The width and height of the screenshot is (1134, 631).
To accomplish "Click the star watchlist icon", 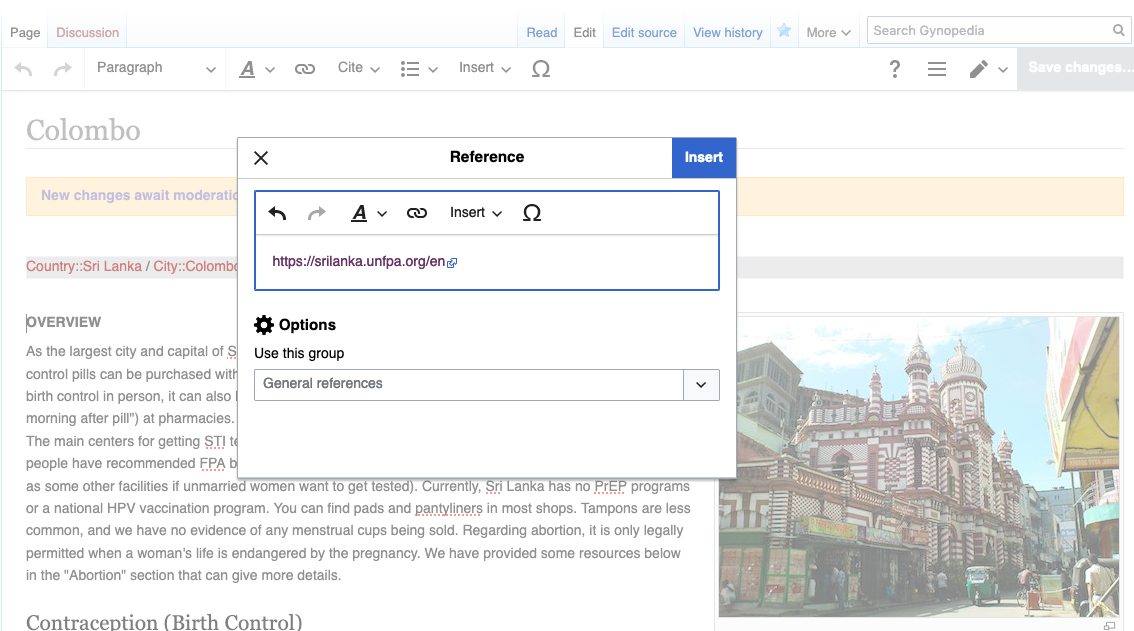I will (x=784, y=32).
